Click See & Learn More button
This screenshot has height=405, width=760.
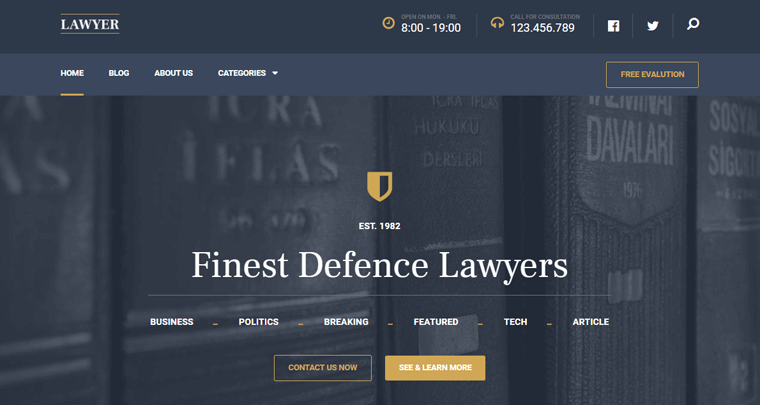pos(435,368)
